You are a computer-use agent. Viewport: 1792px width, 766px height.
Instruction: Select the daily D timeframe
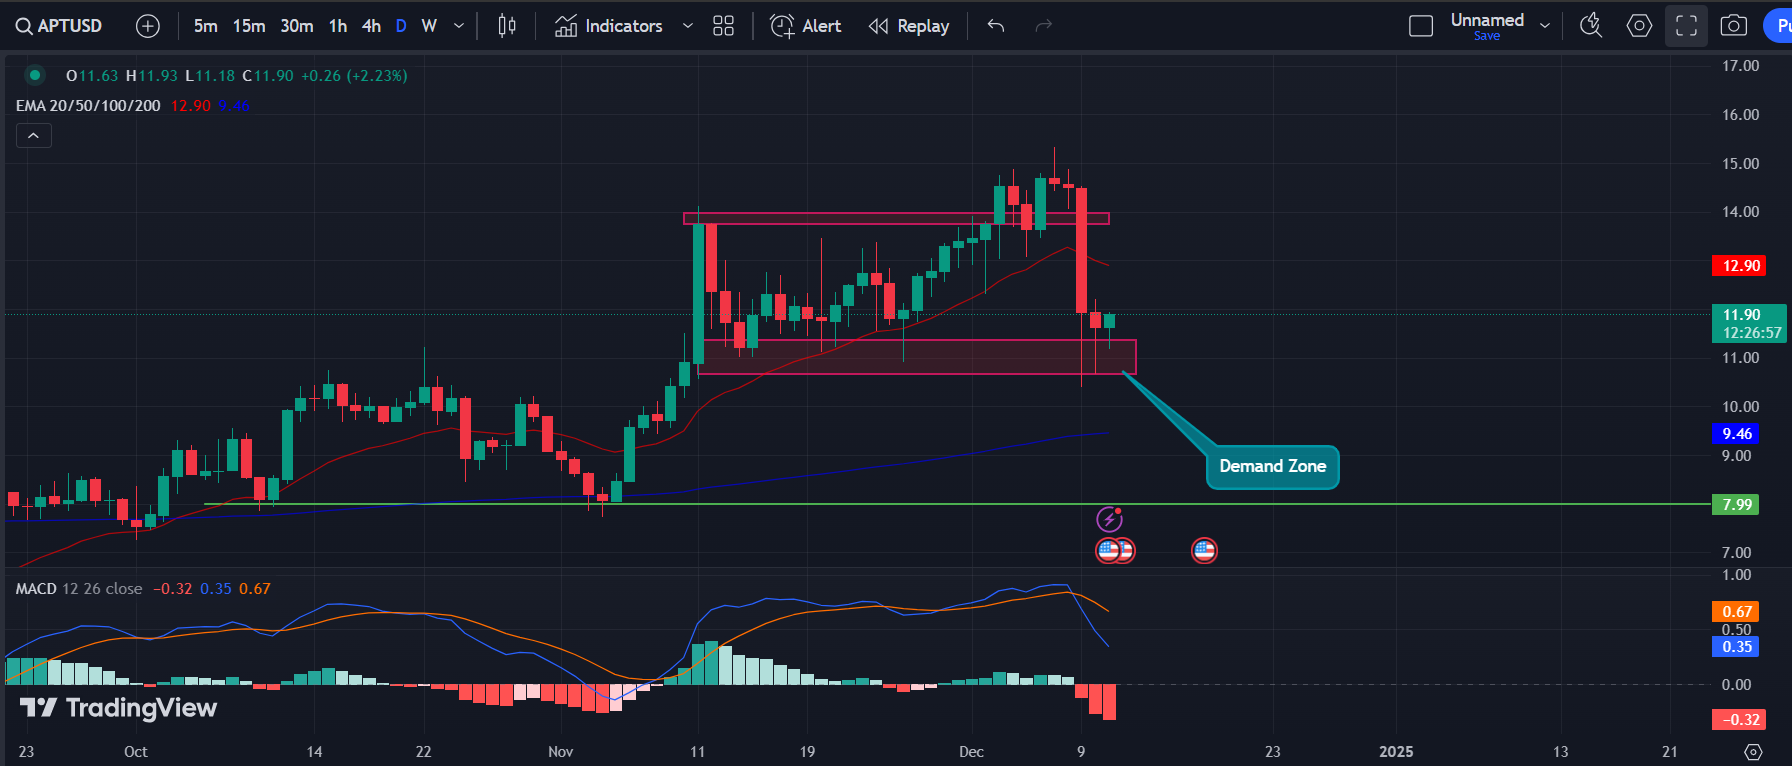(x=401, y=26)
